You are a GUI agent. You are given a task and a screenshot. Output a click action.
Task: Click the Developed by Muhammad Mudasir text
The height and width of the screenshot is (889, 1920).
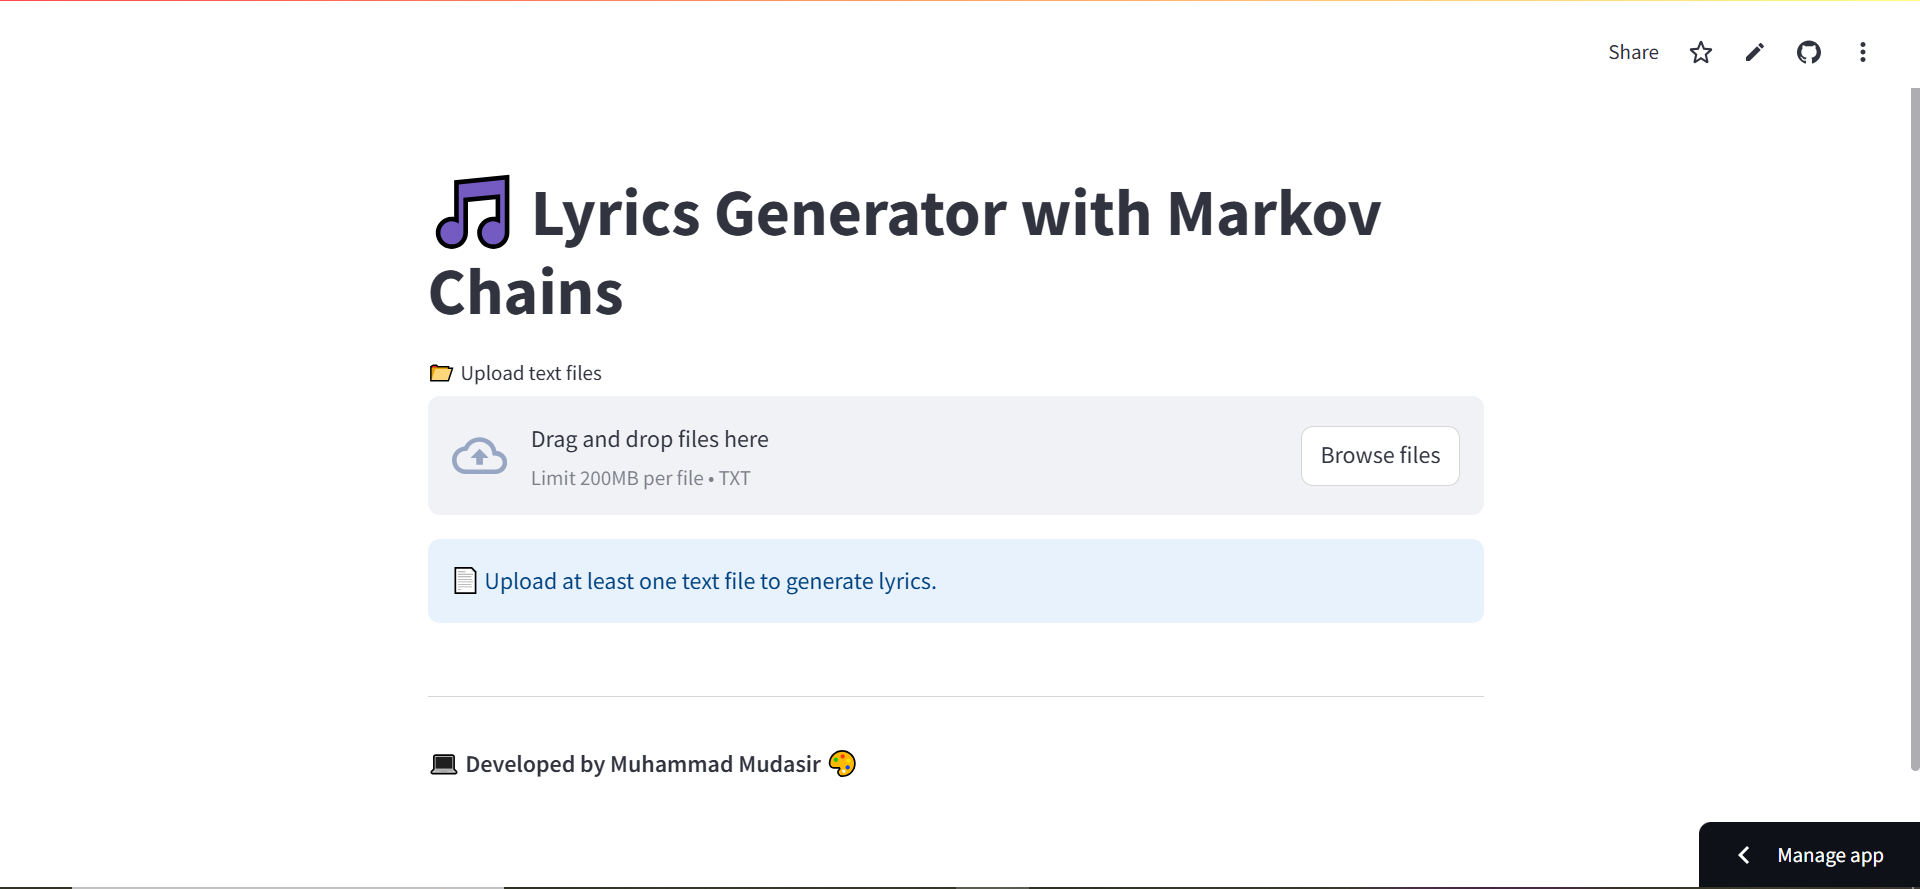point(641,763)
